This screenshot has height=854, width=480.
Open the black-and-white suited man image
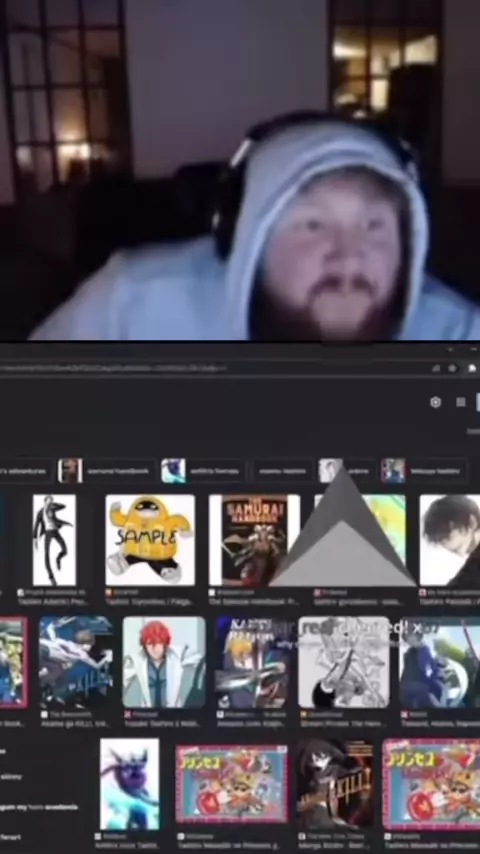click(x=54, y=540)
